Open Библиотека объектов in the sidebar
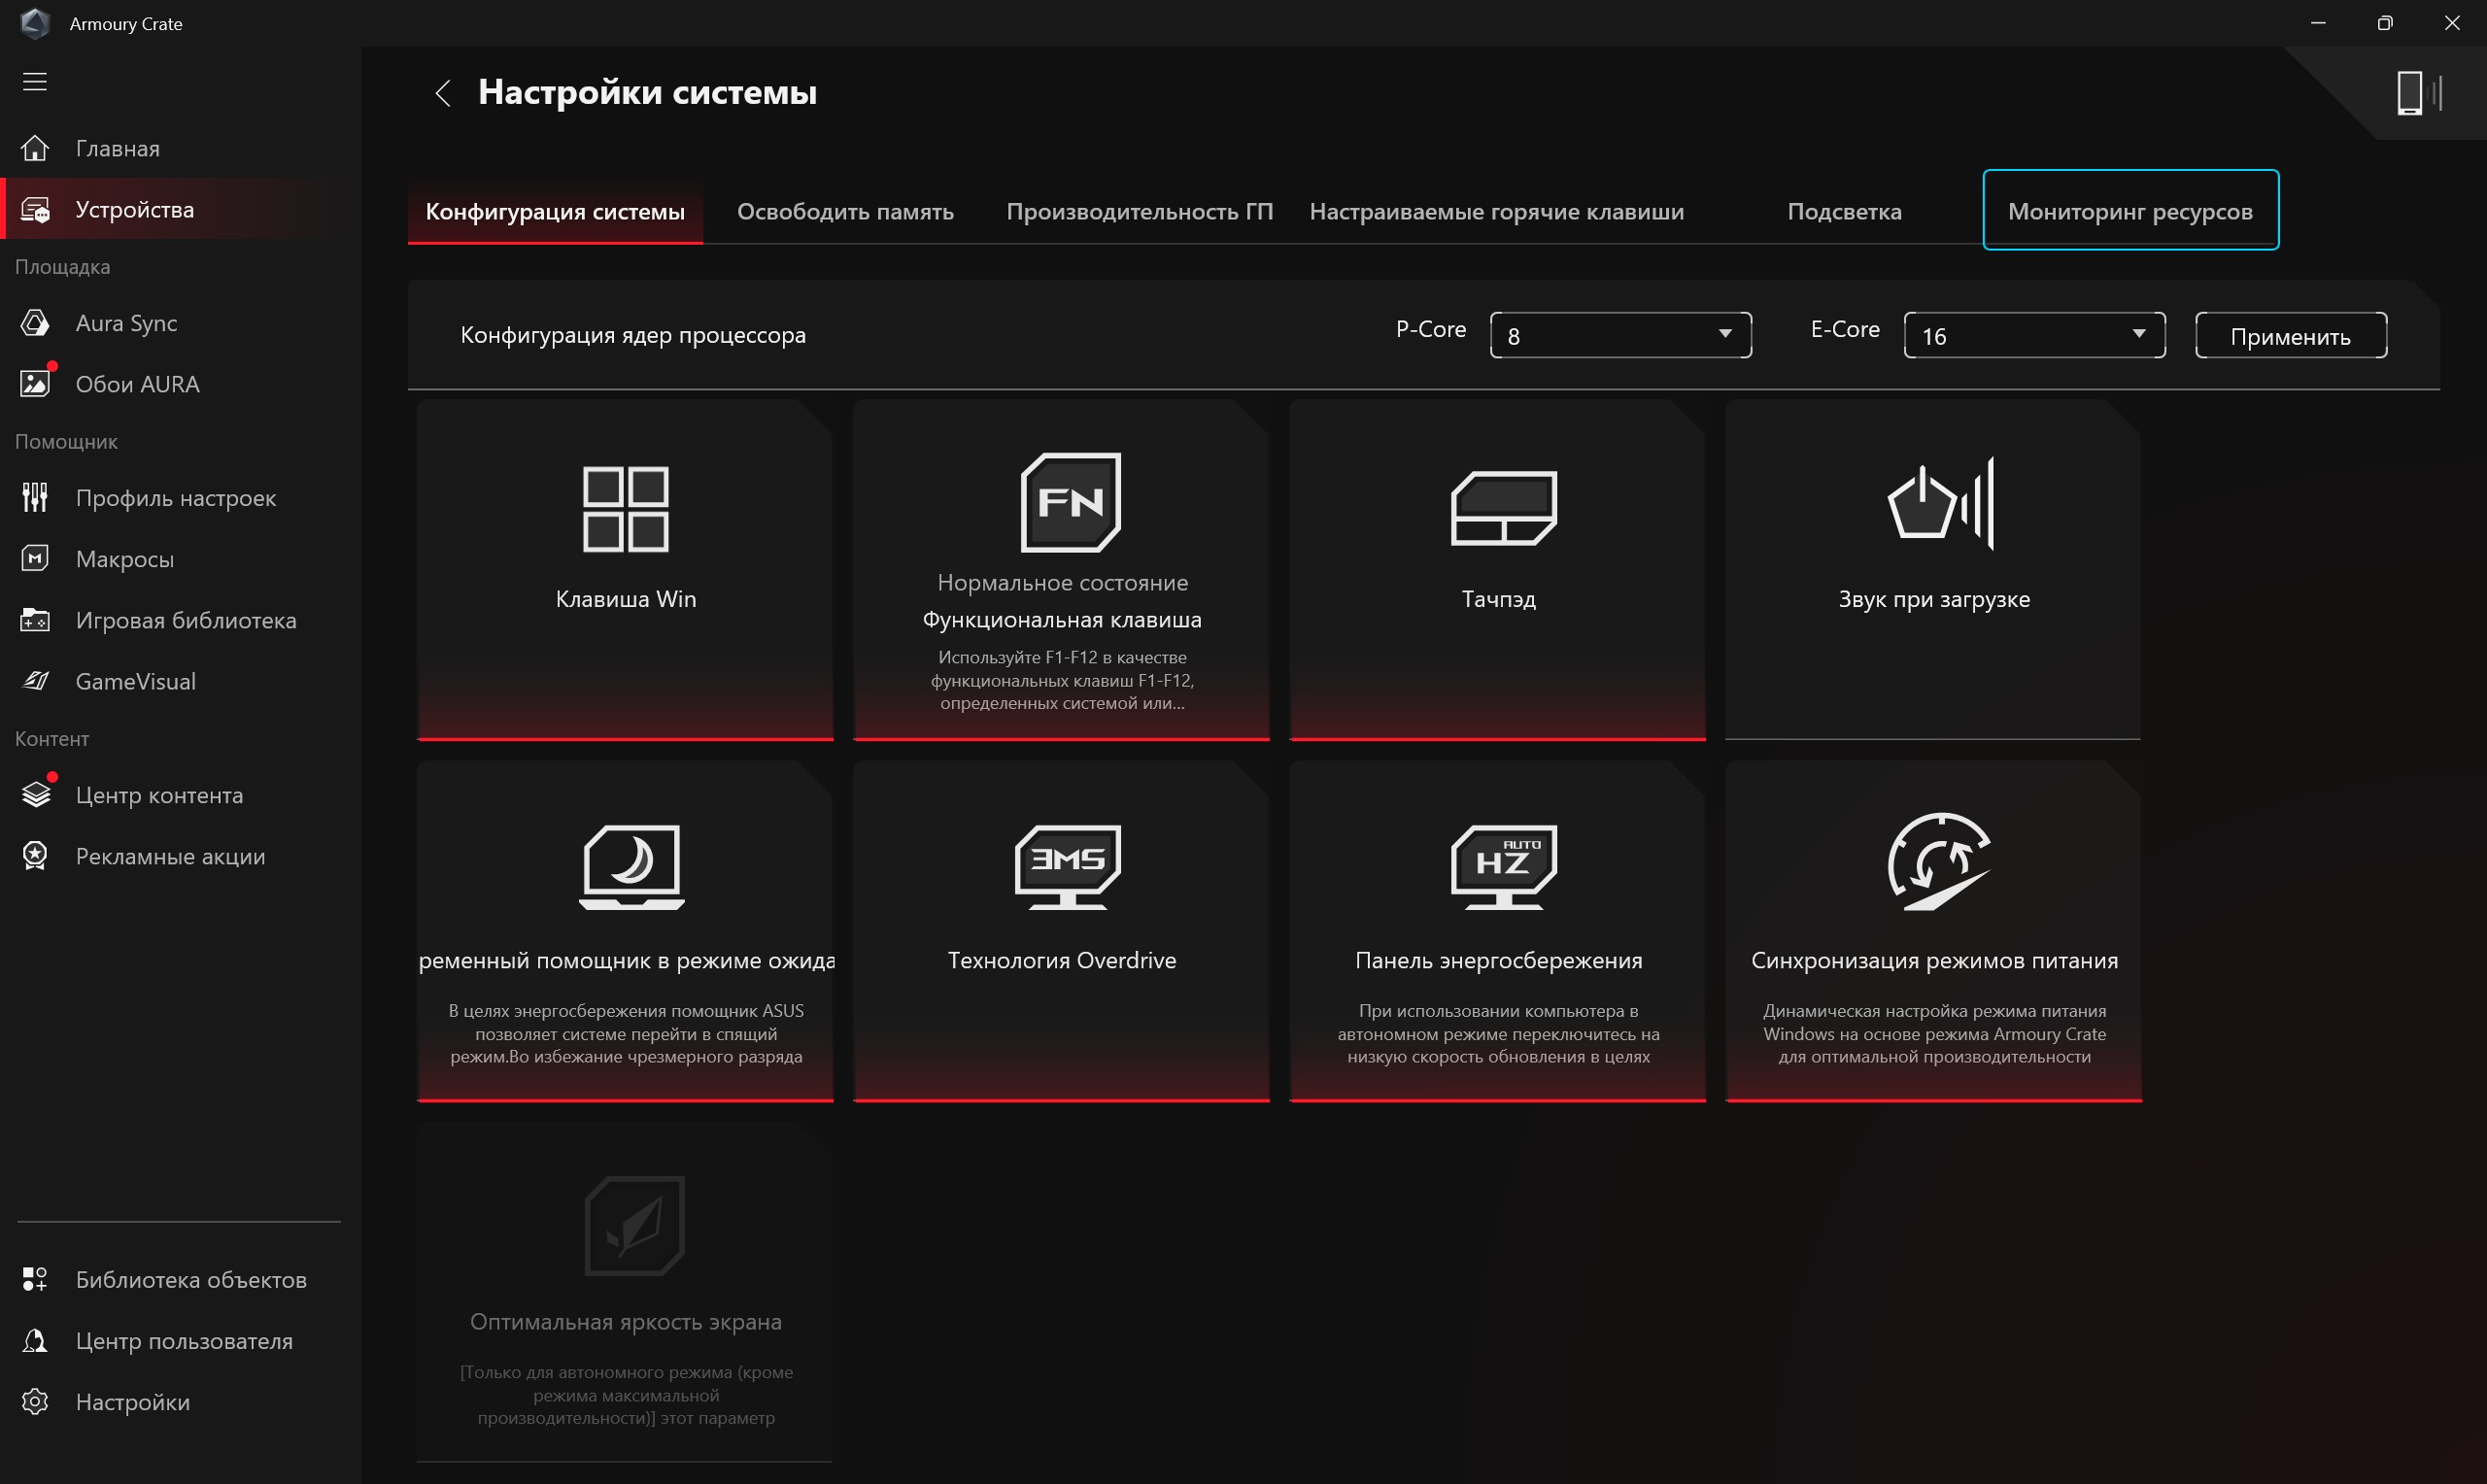Image resolution: width=2487 pixels, height=1484 pixels. click(180, 1279)
